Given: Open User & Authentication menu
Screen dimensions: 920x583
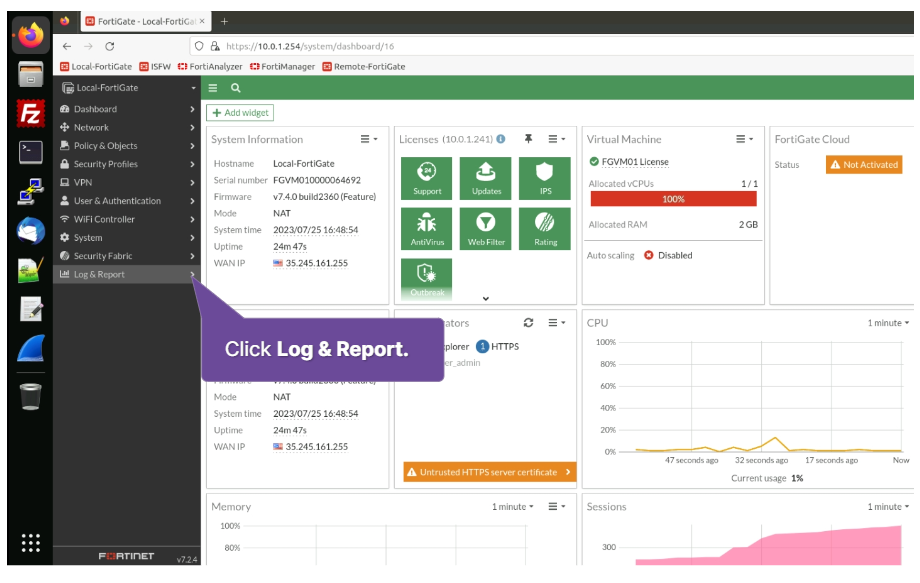Looking at the screenshot, I should tap(127, 201).
